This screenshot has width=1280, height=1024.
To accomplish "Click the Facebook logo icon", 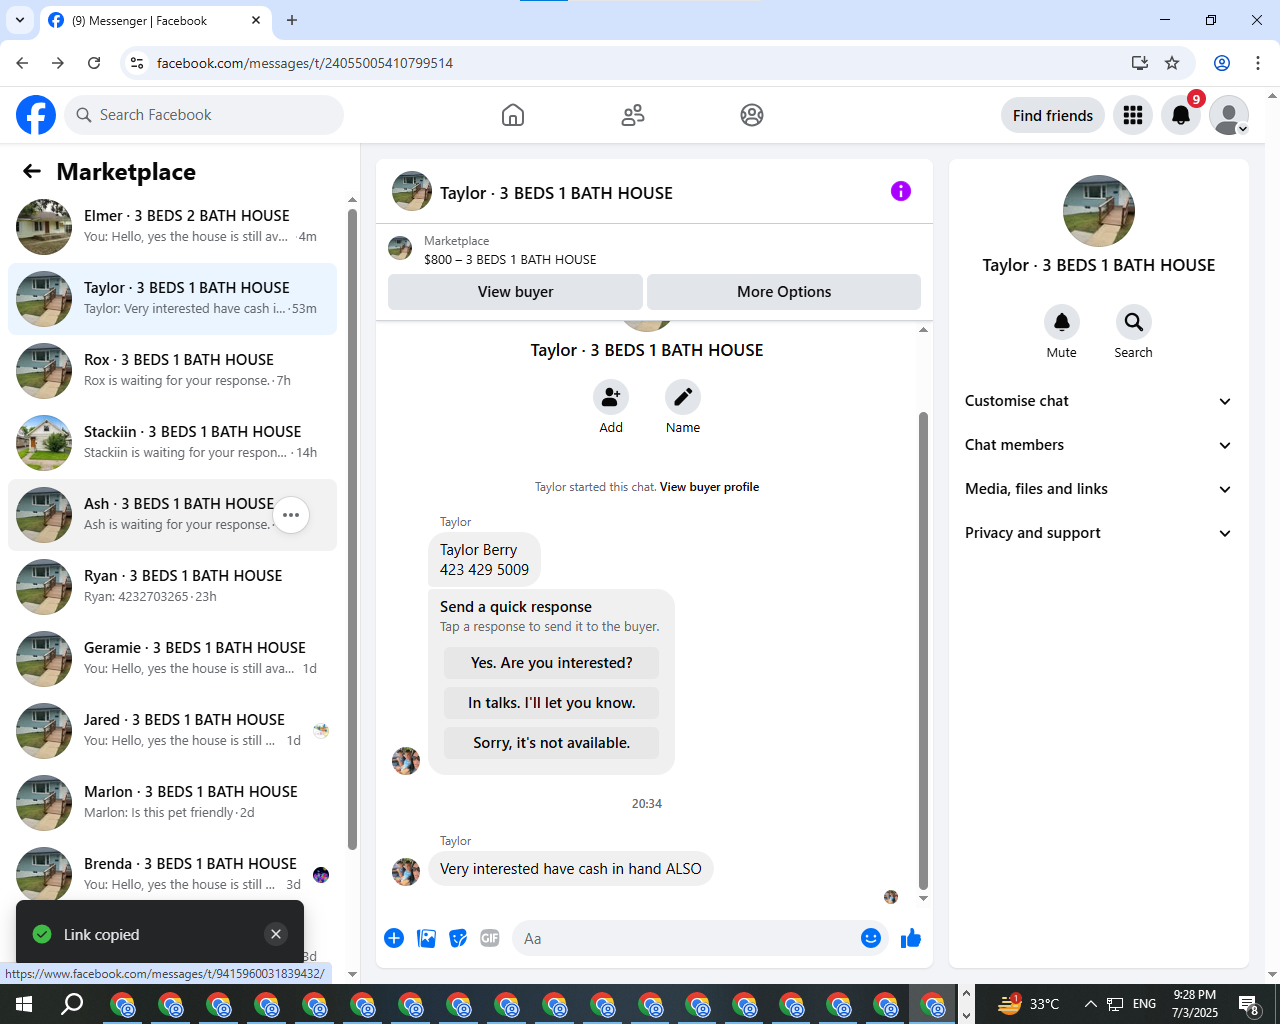I will (36, 115).
